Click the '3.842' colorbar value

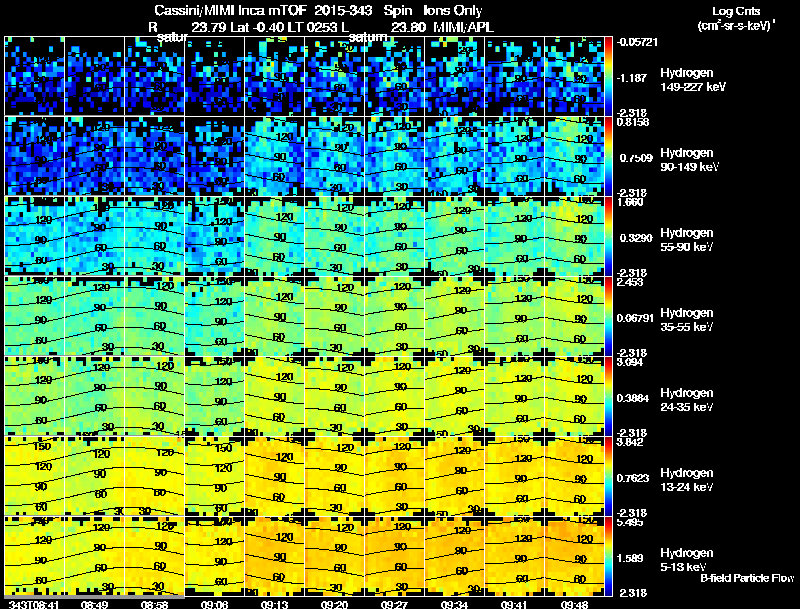(630, 442)
